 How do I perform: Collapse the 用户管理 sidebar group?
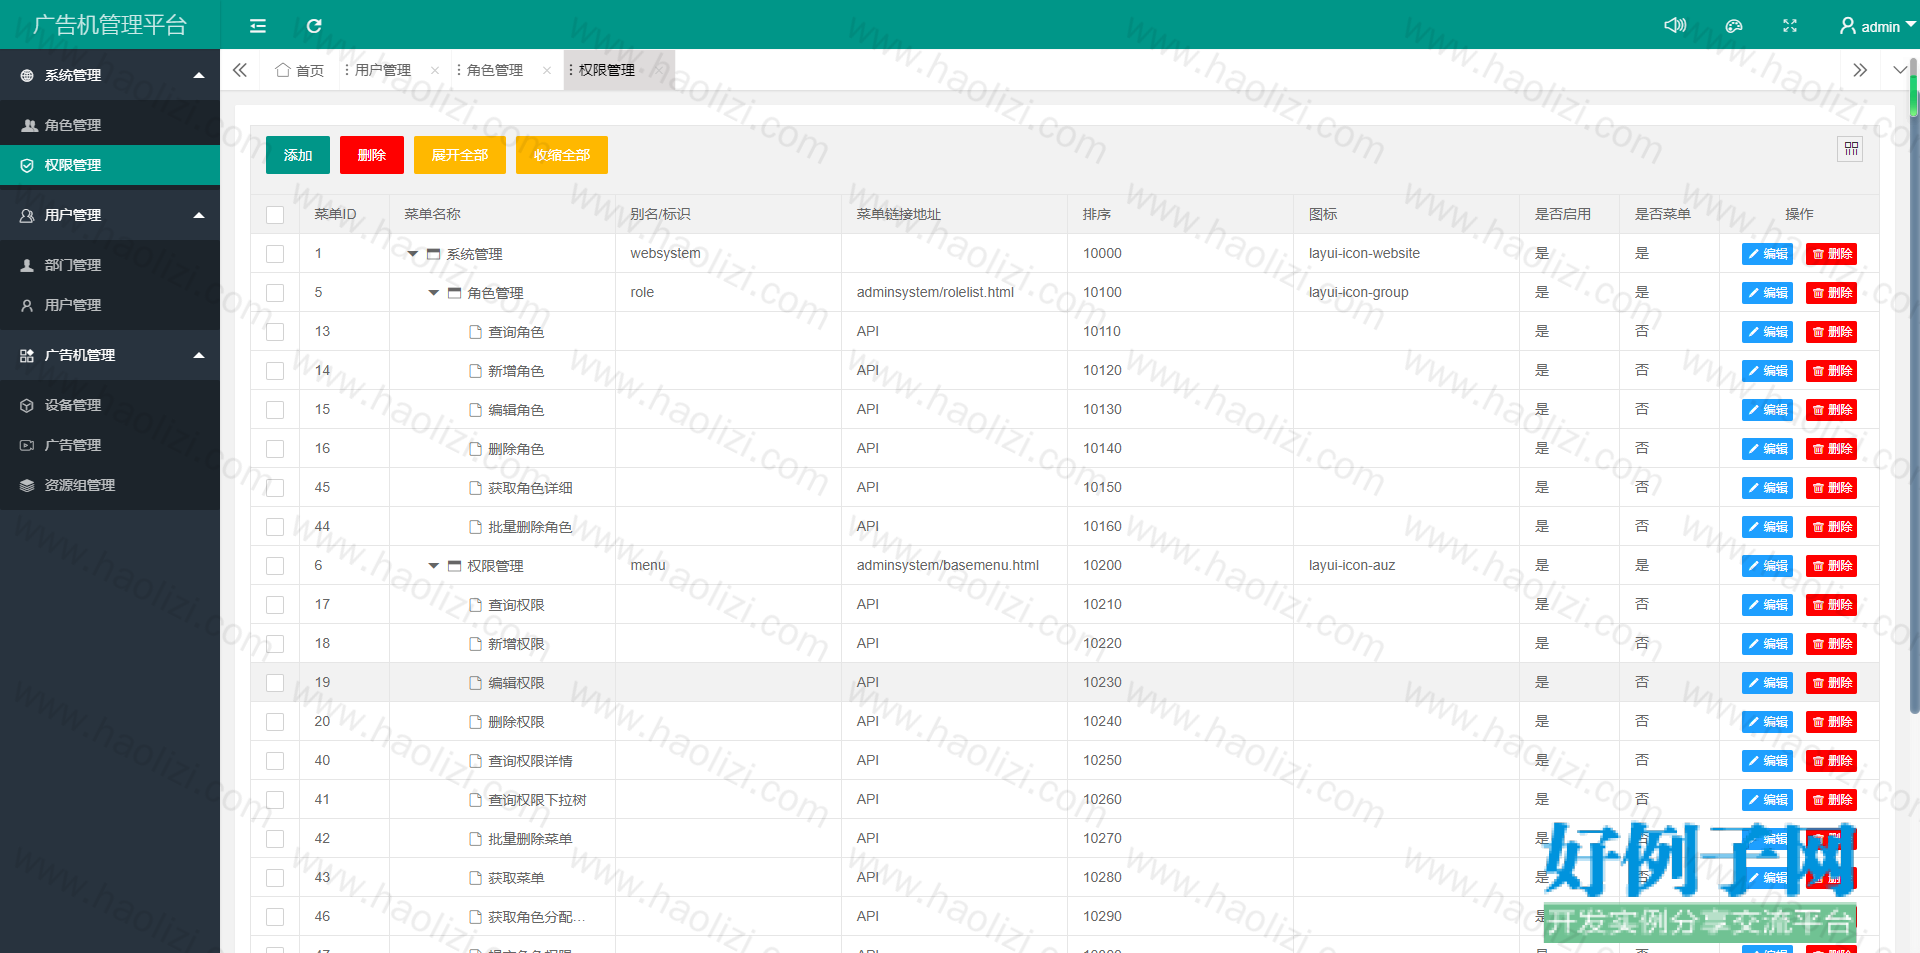199,215
